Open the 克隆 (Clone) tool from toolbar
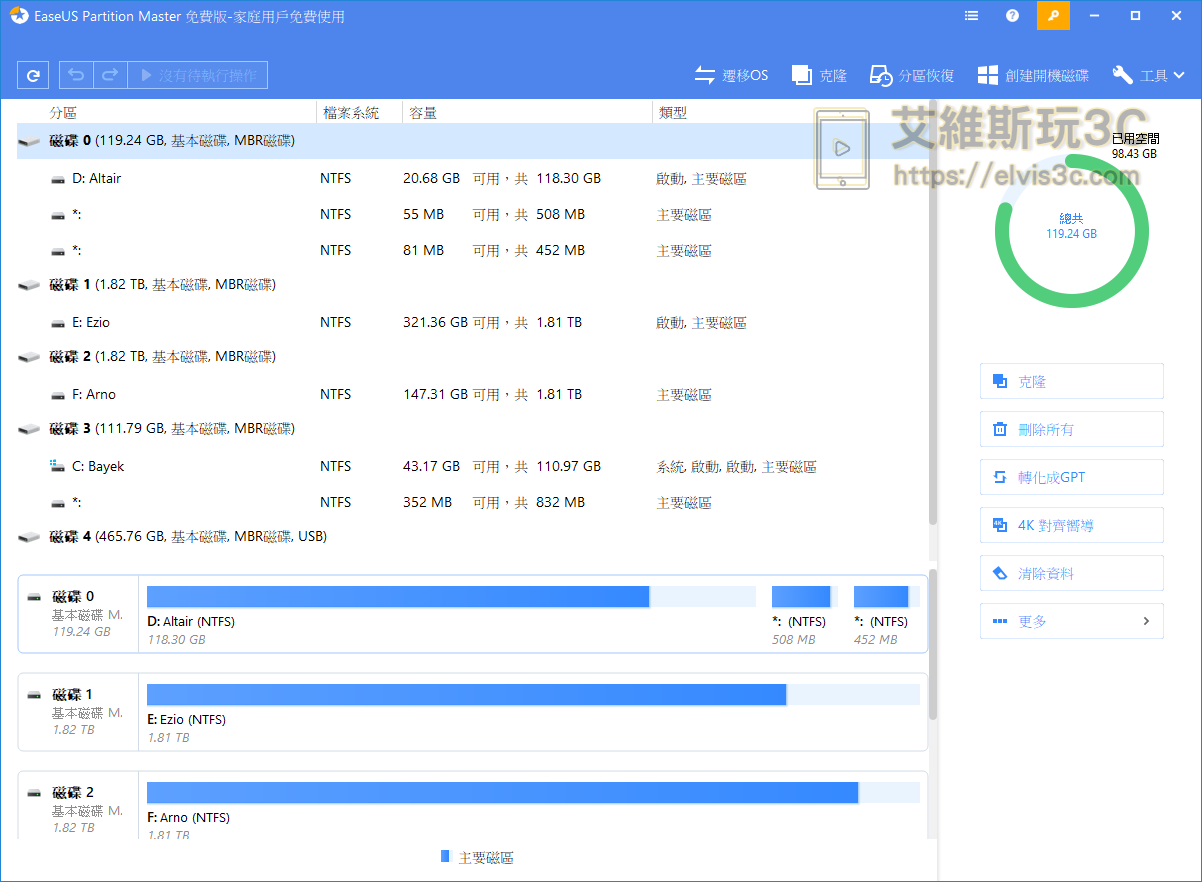This screenshot has height=882, width=1202. 819,74
